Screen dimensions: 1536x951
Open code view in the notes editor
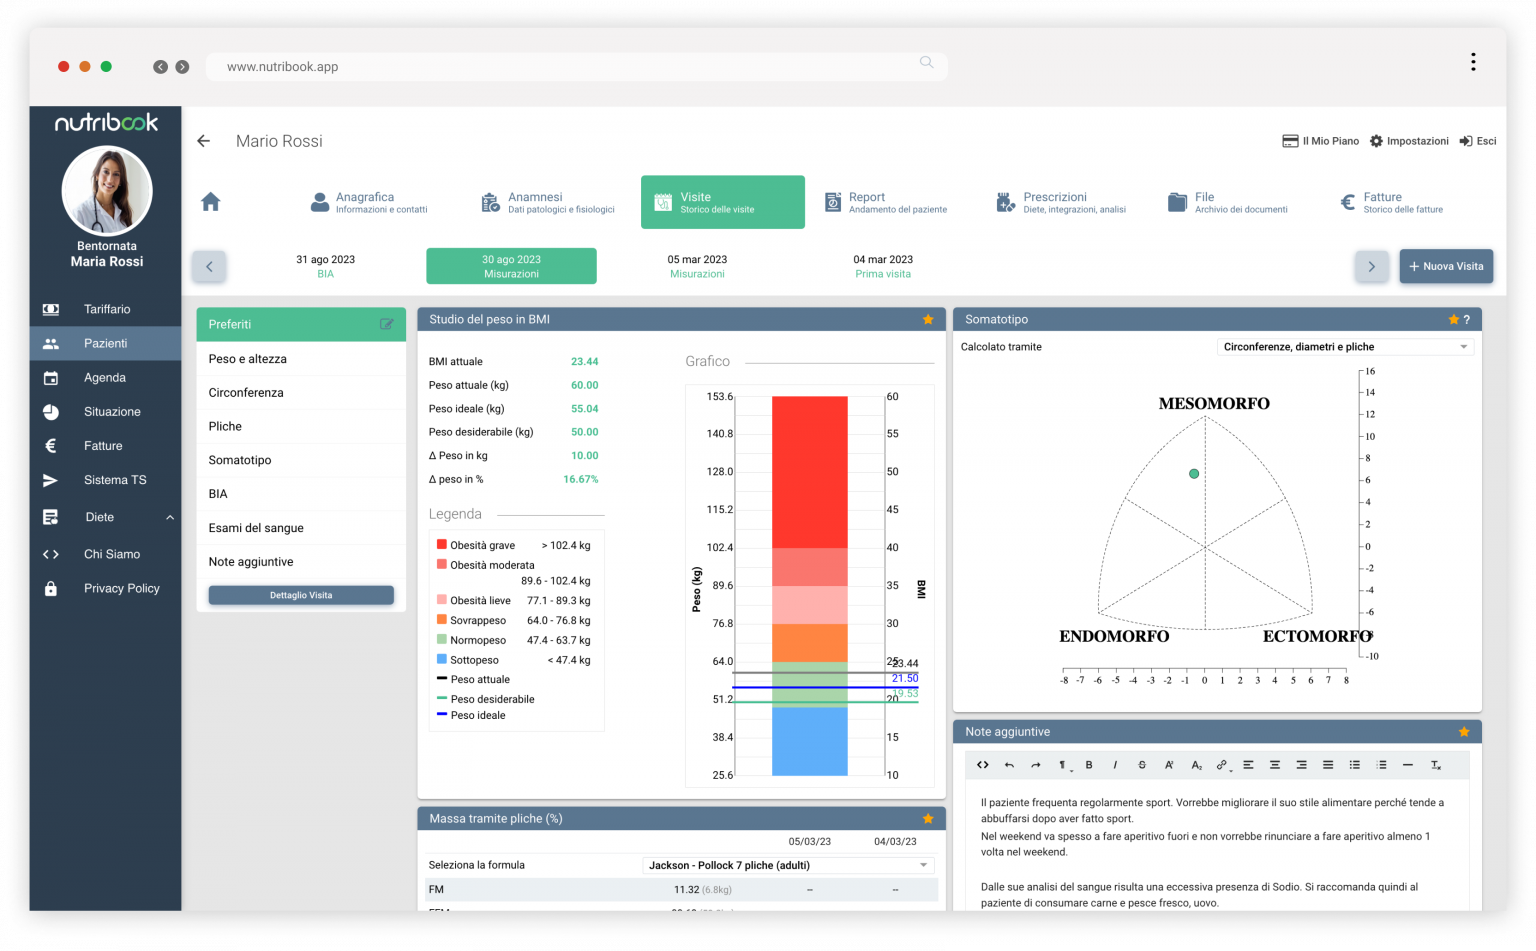point(983,765)
